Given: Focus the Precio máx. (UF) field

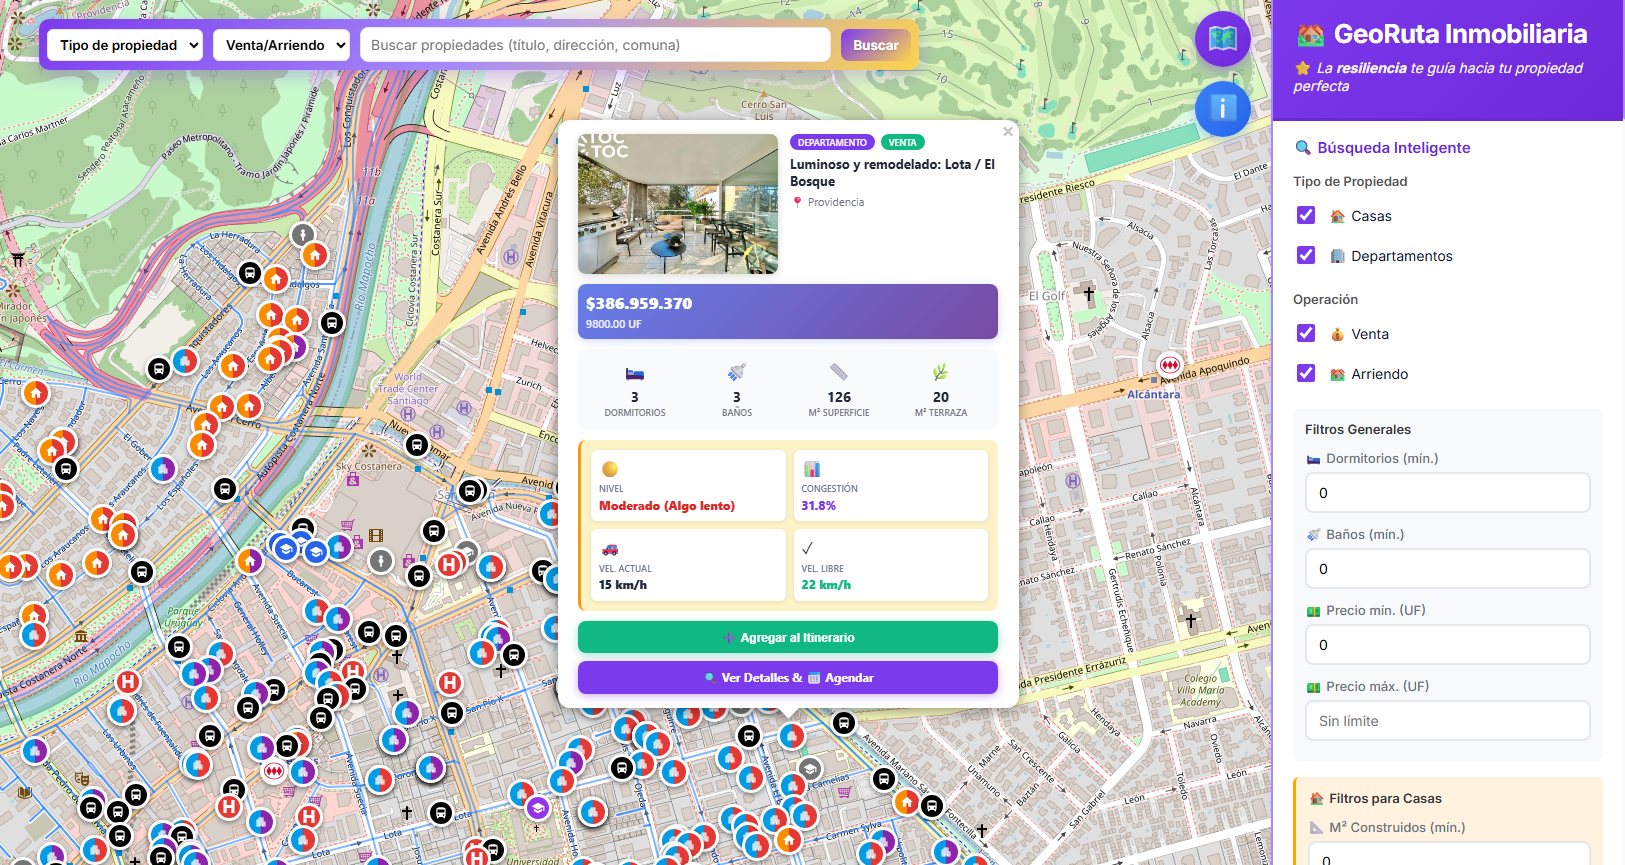Looking at the screenshot, I should 1448,721.
